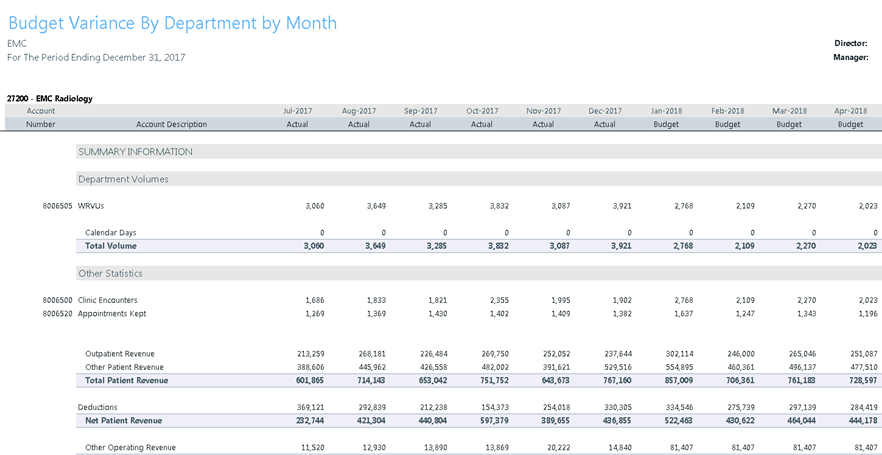This screenshot has height=455, width=882.
Task: Toggle the Other Statistics section header
Action: [x=110, y=273]
